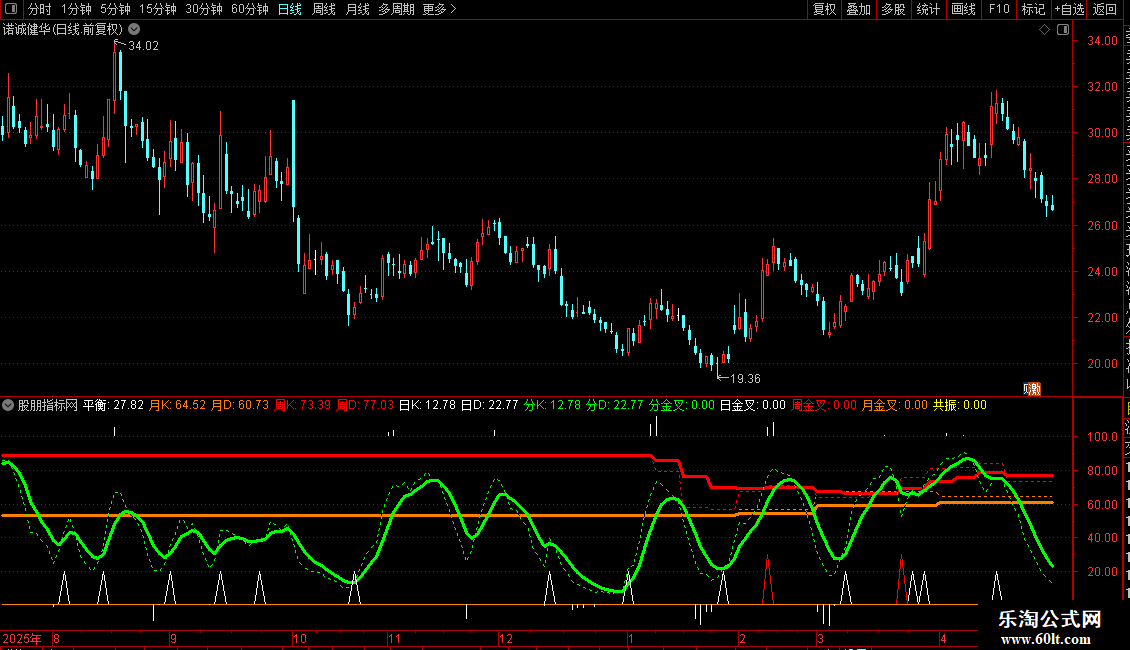This screenshot has height=650, width=1130.
Task: Select the 60分钟 period tab
Action: tap(249, 9)
